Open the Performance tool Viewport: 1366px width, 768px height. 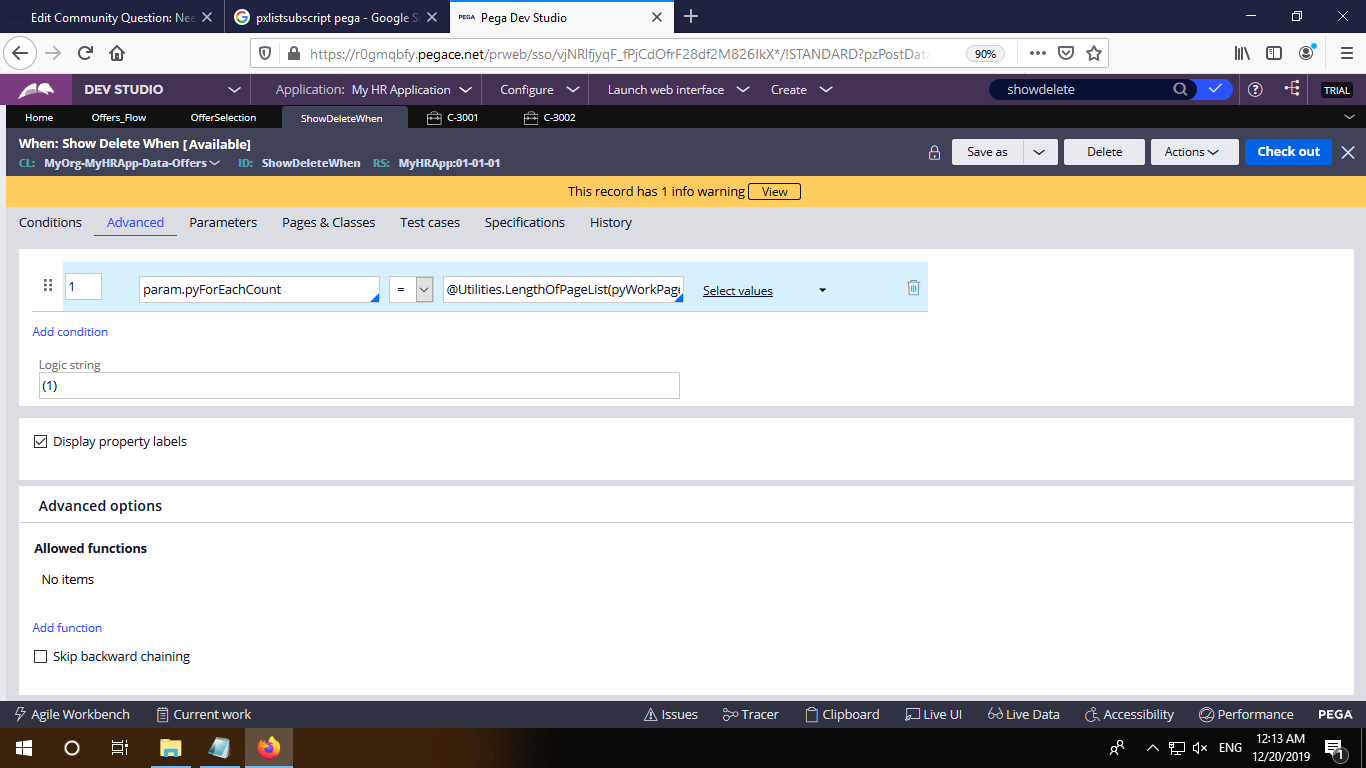point(1246,714)
